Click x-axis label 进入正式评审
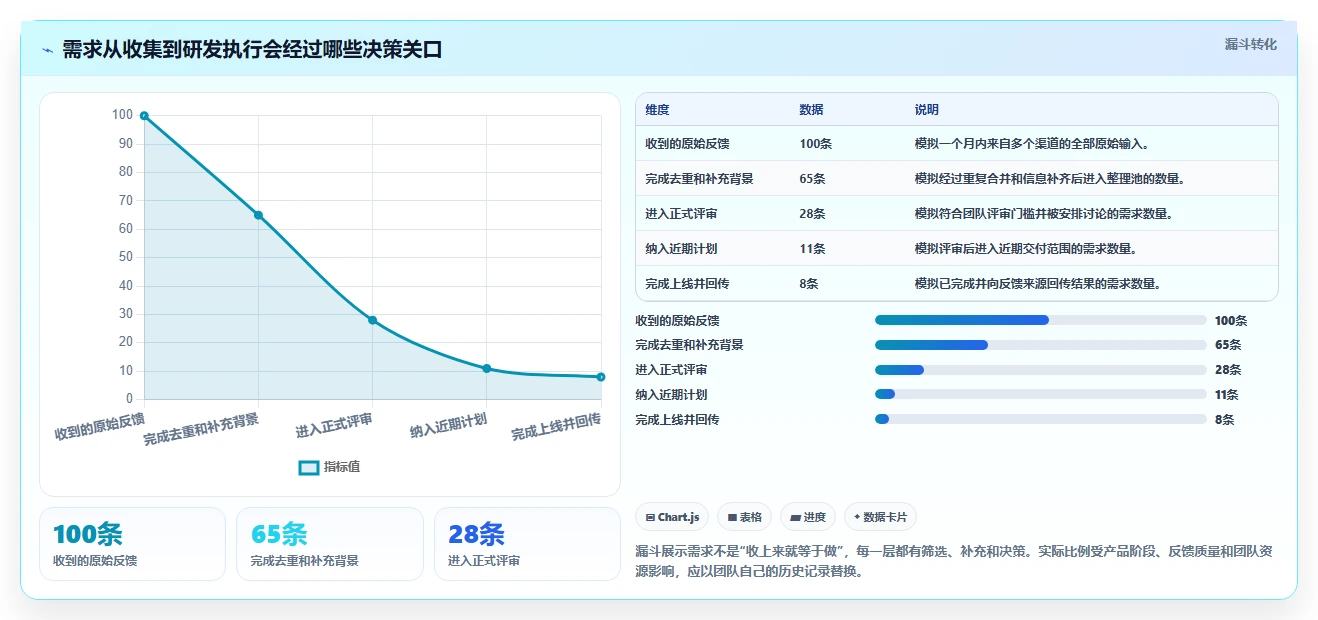The image size is (1318, 620). 334,425
